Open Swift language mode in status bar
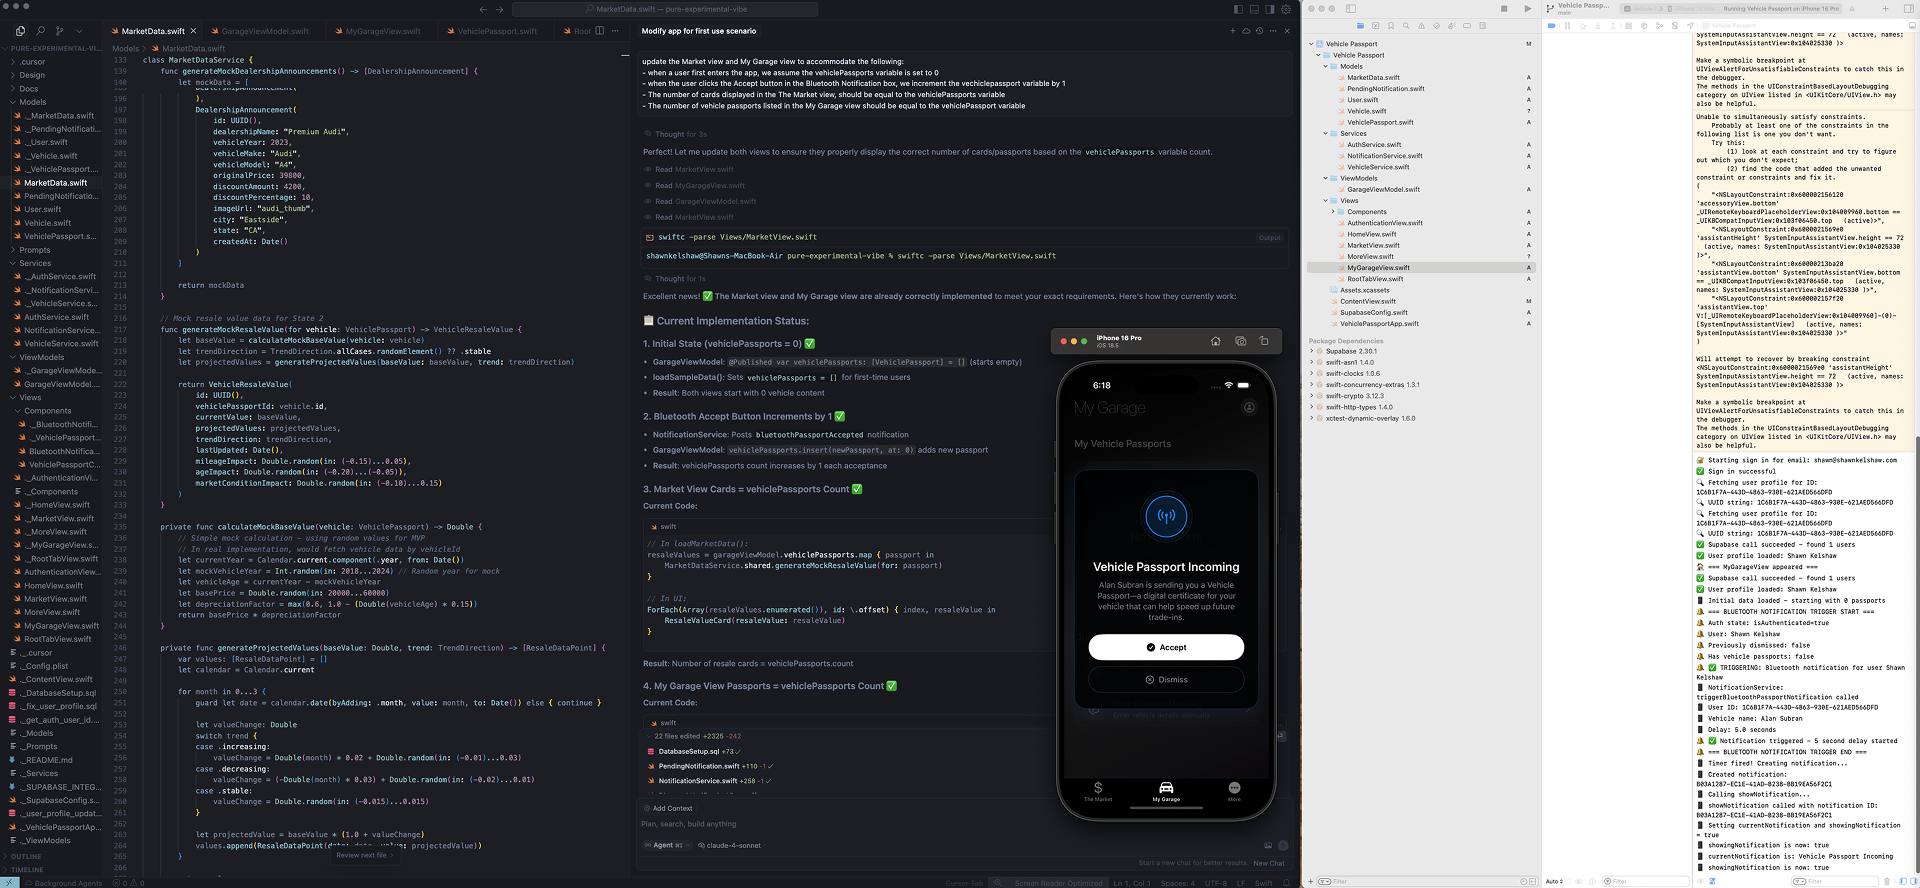Image resolution: width=1920 pixels, height=888 pixels. pyautogui.click(x=1264, y=883)
